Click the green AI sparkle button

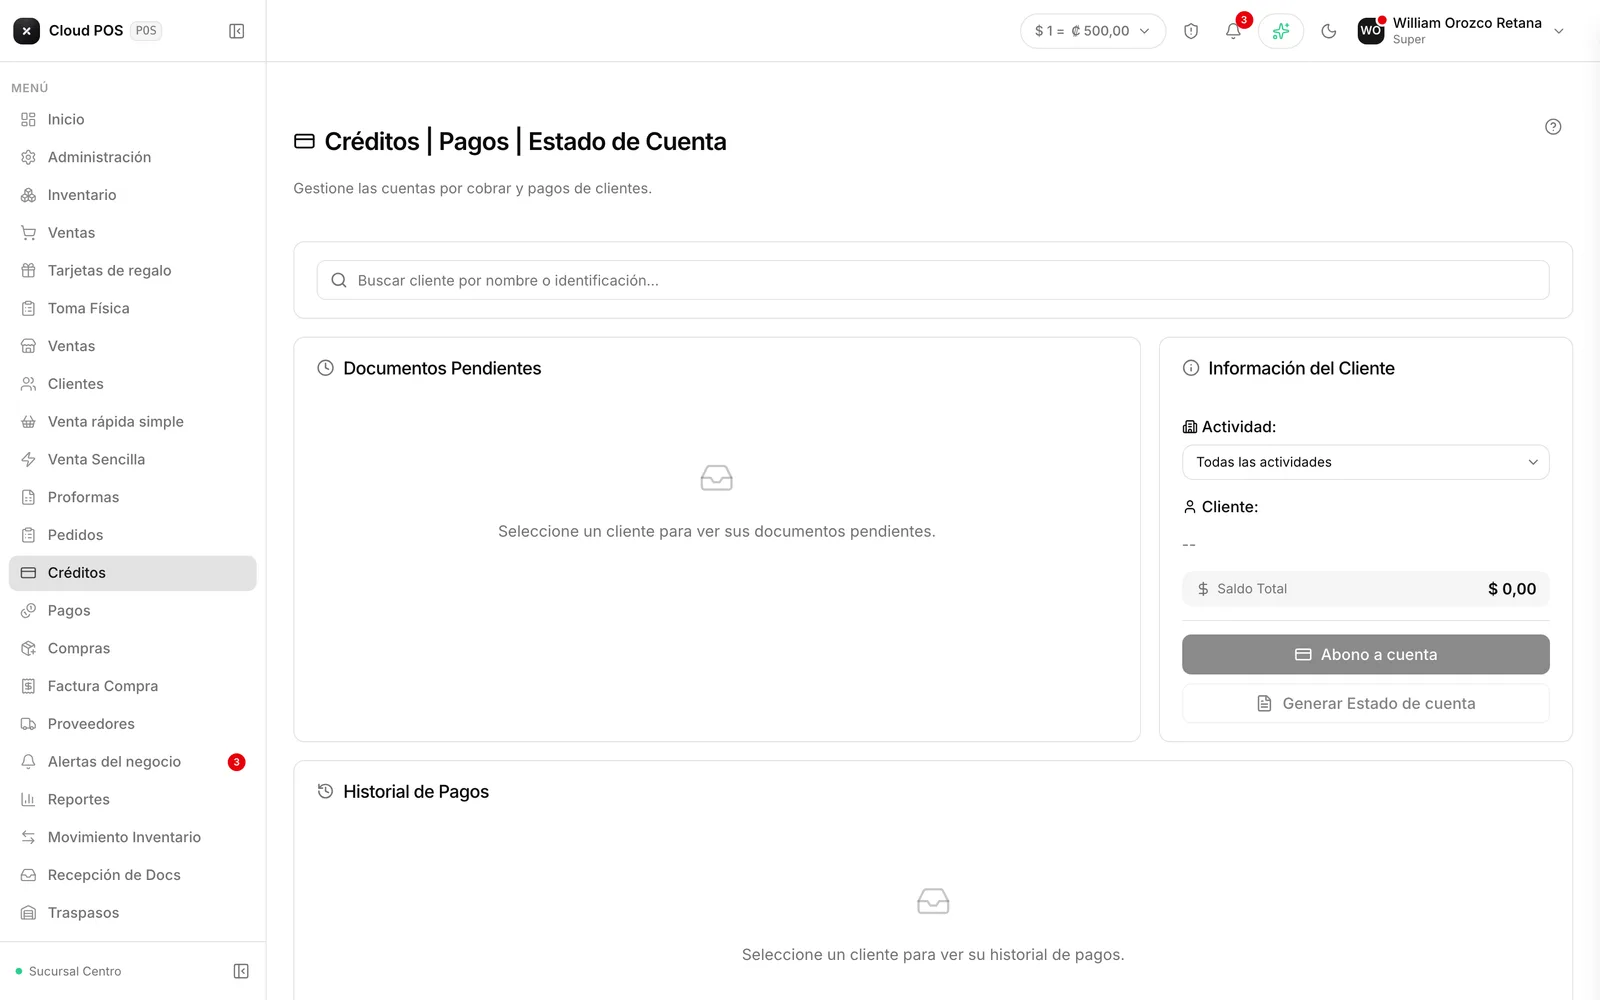1281,31
